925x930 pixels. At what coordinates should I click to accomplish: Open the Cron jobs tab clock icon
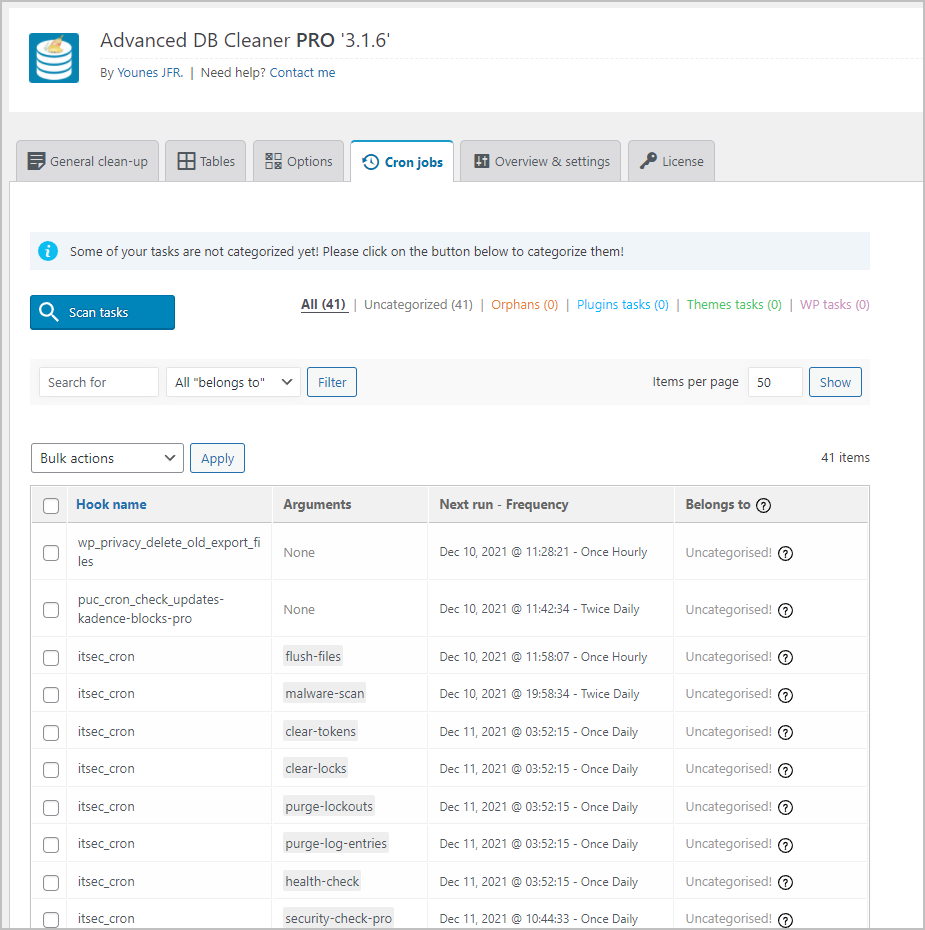click(371, 160)
